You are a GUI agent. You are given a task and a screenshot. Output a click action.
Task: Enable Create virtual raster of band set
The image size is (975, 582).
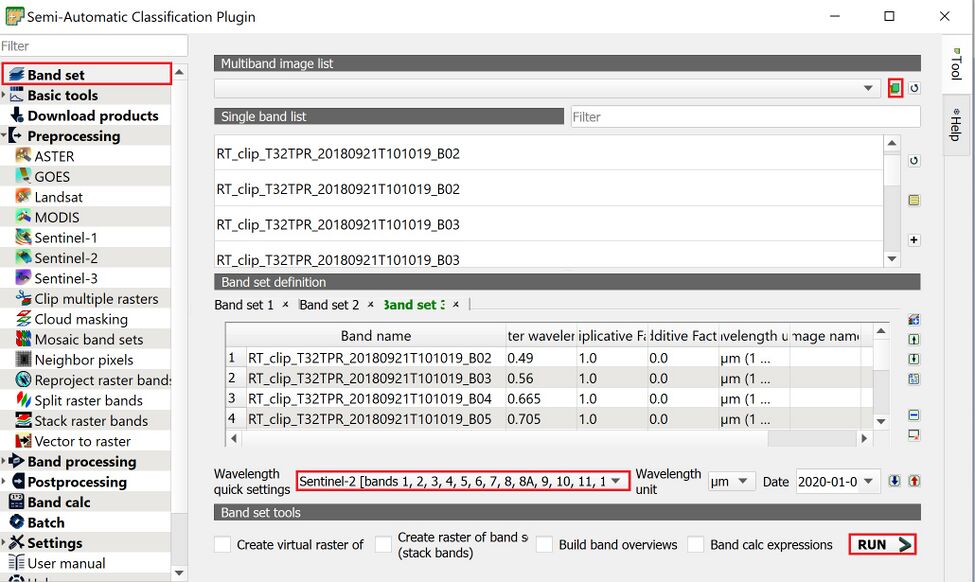(x=220, y=545)
